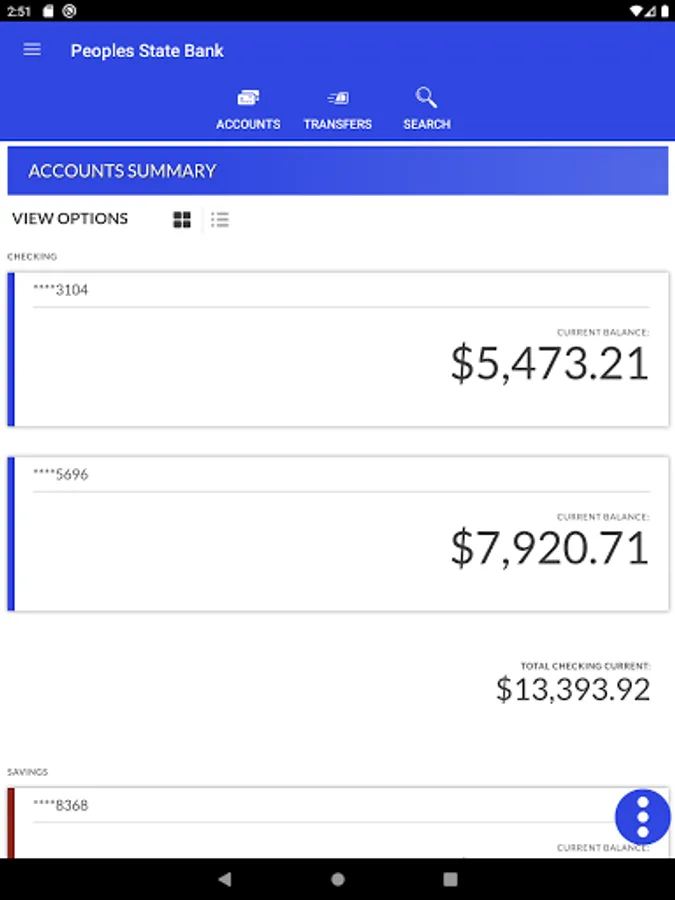Click the $7,920.71 balance amount
Viewport: 675px width, 900px height.
[x=550, y=549]
